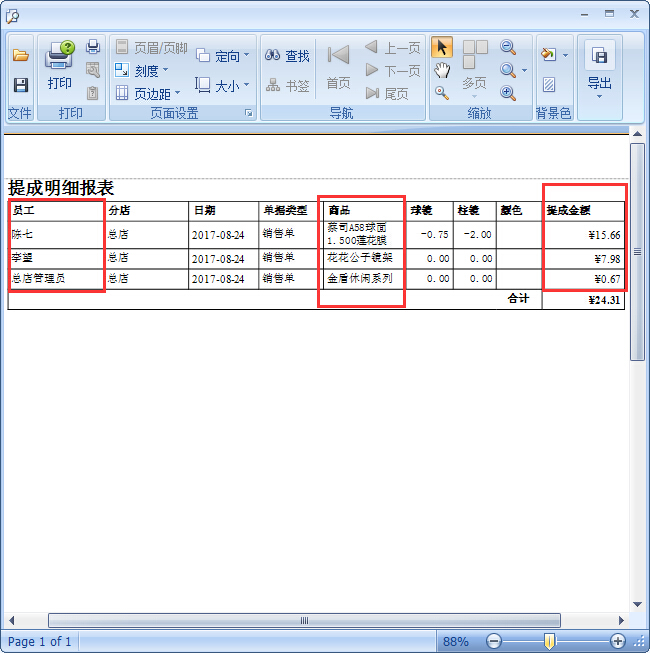Screen dimensions: 650x653
Task: Expand the zoom level dropdown arrow
Action: point(524,70)
